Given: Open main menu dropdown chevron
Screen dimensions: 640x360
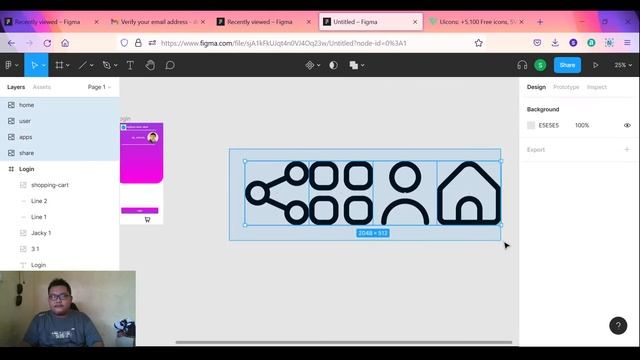Looking at the screenshot, I should click(17, 65).
